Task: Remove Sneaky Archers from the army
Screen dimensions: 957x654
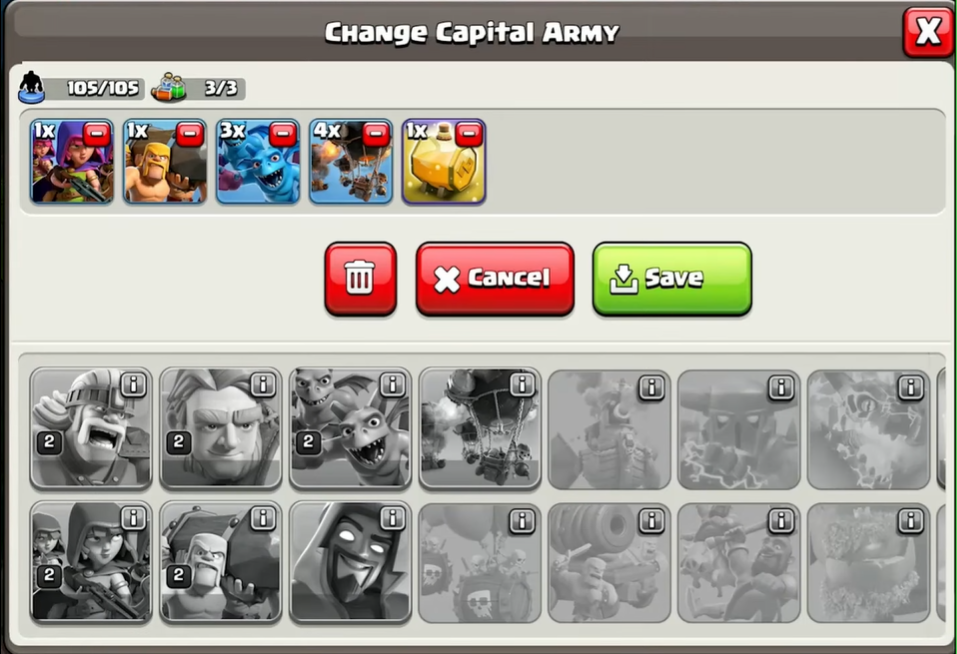Action: pos(97,133)
